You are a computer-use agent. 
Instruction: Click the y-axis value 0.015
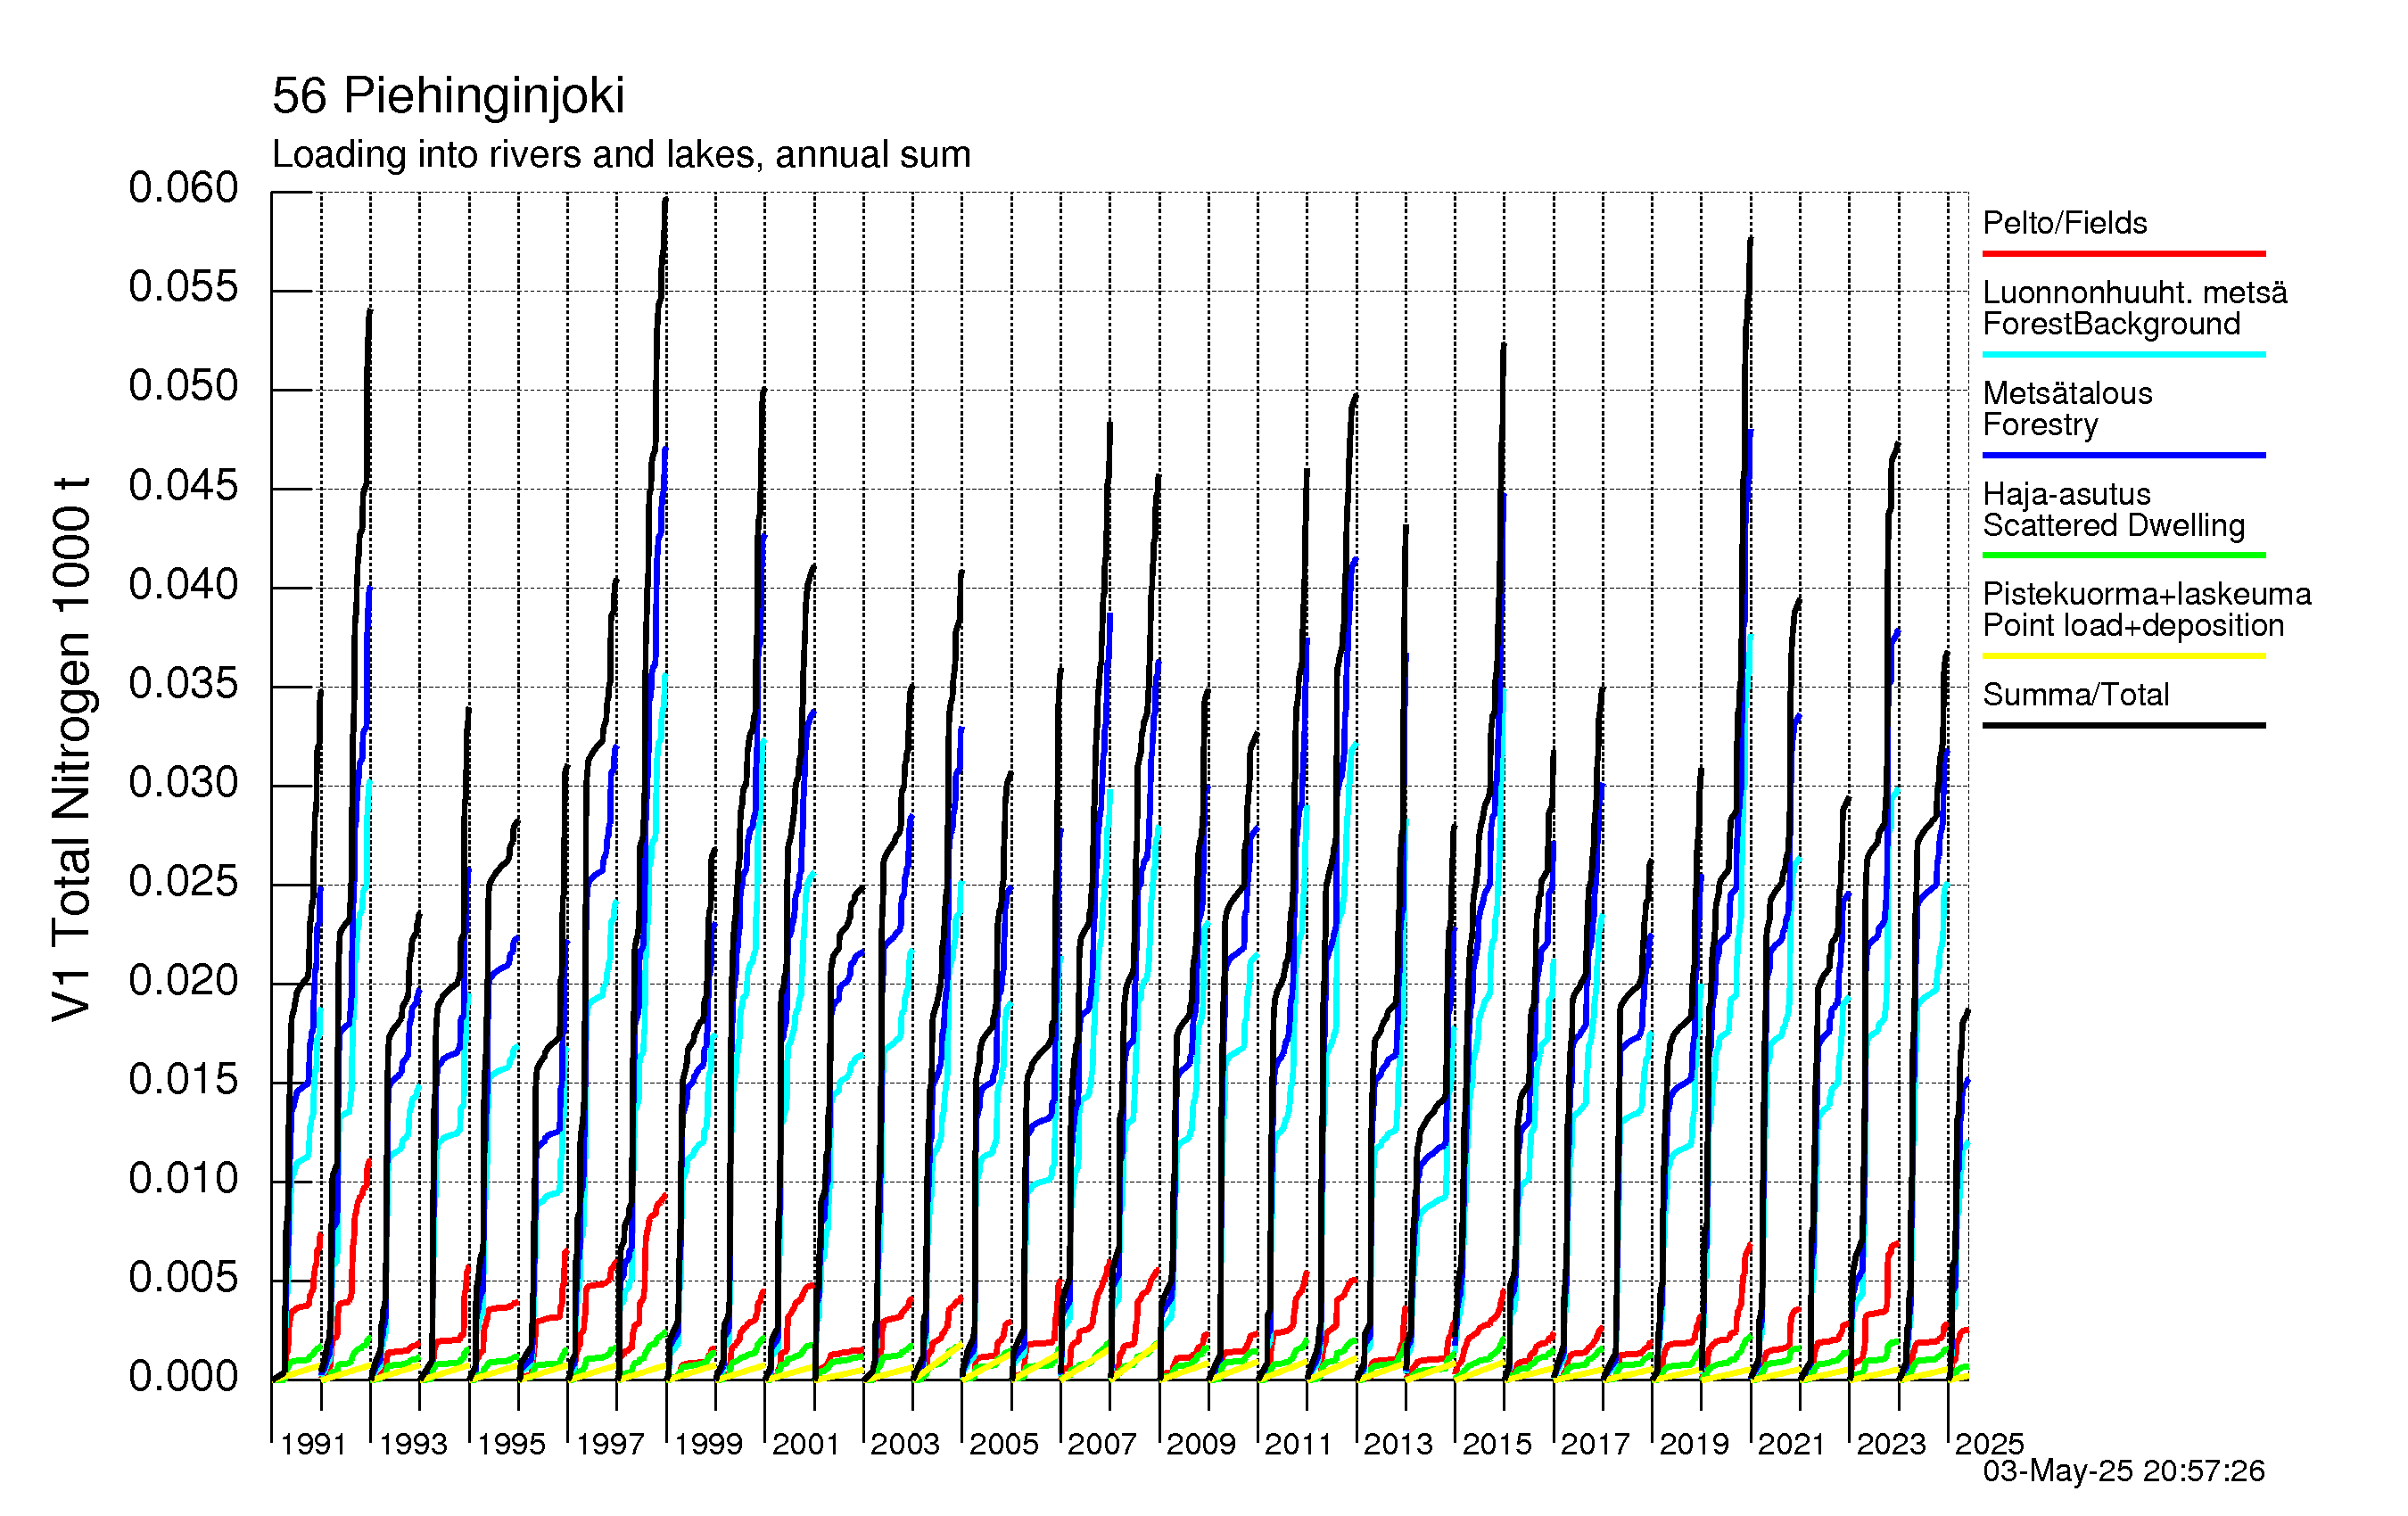coord(184,1080)
